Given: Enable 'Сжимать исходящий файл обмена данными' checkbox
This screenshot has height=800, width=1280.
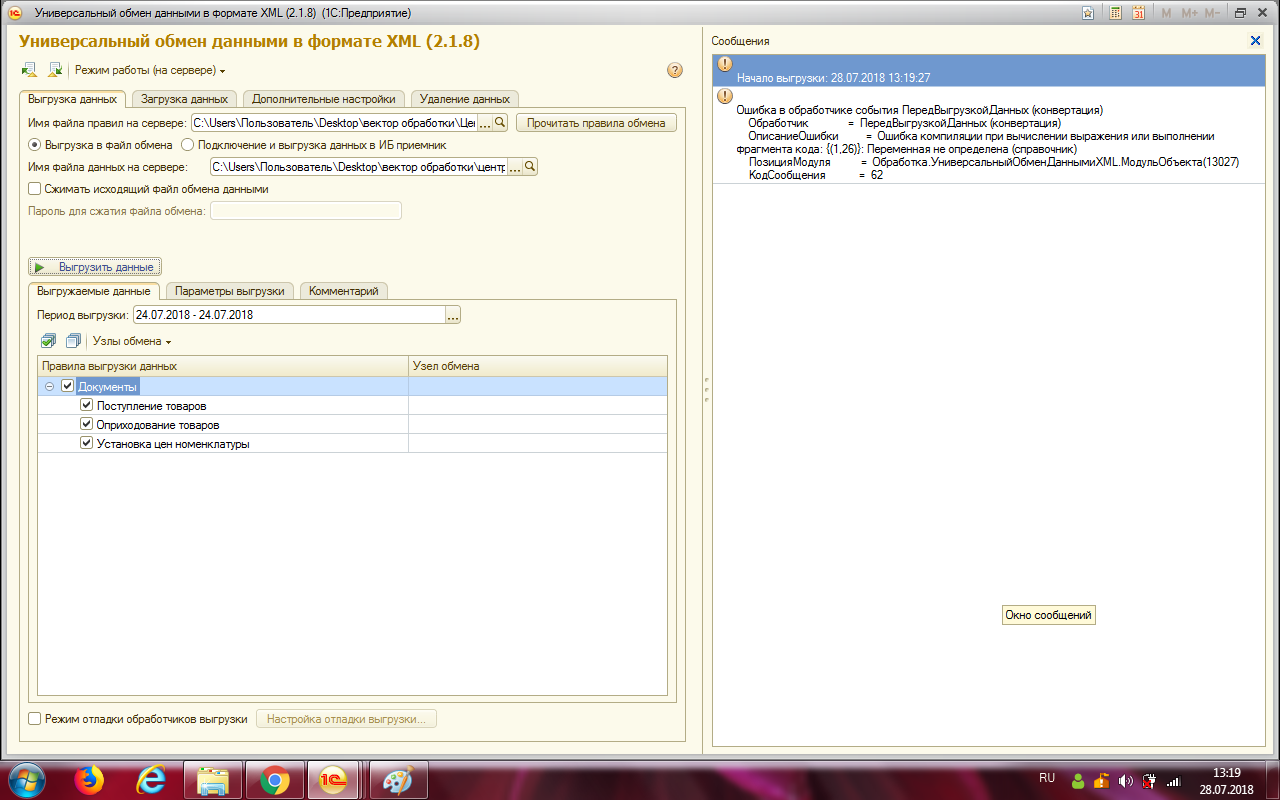Looking at the screenshot, I should pyautogui.click(x=35, y=188).
